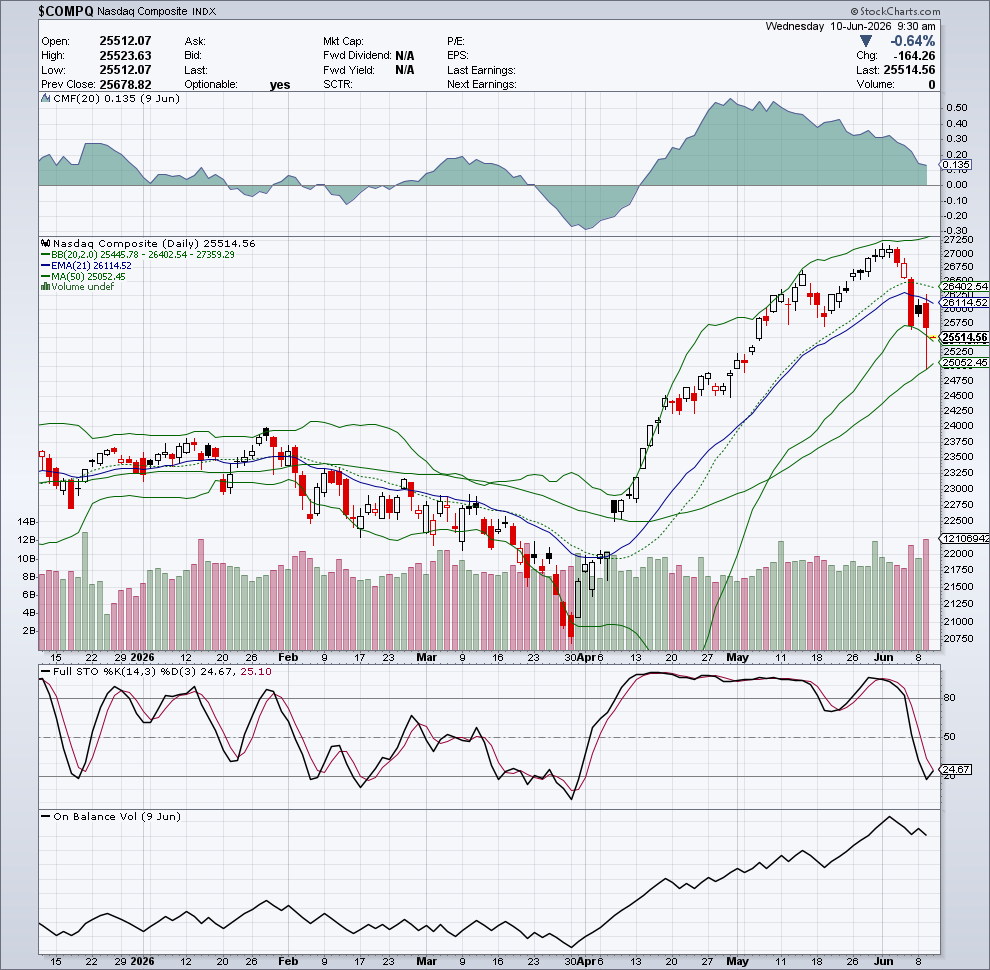This screenshot has height=970, width=990.
Task: Click the 26402.54 Bollinger middle axis tag
Action: (x=964, y=287)
